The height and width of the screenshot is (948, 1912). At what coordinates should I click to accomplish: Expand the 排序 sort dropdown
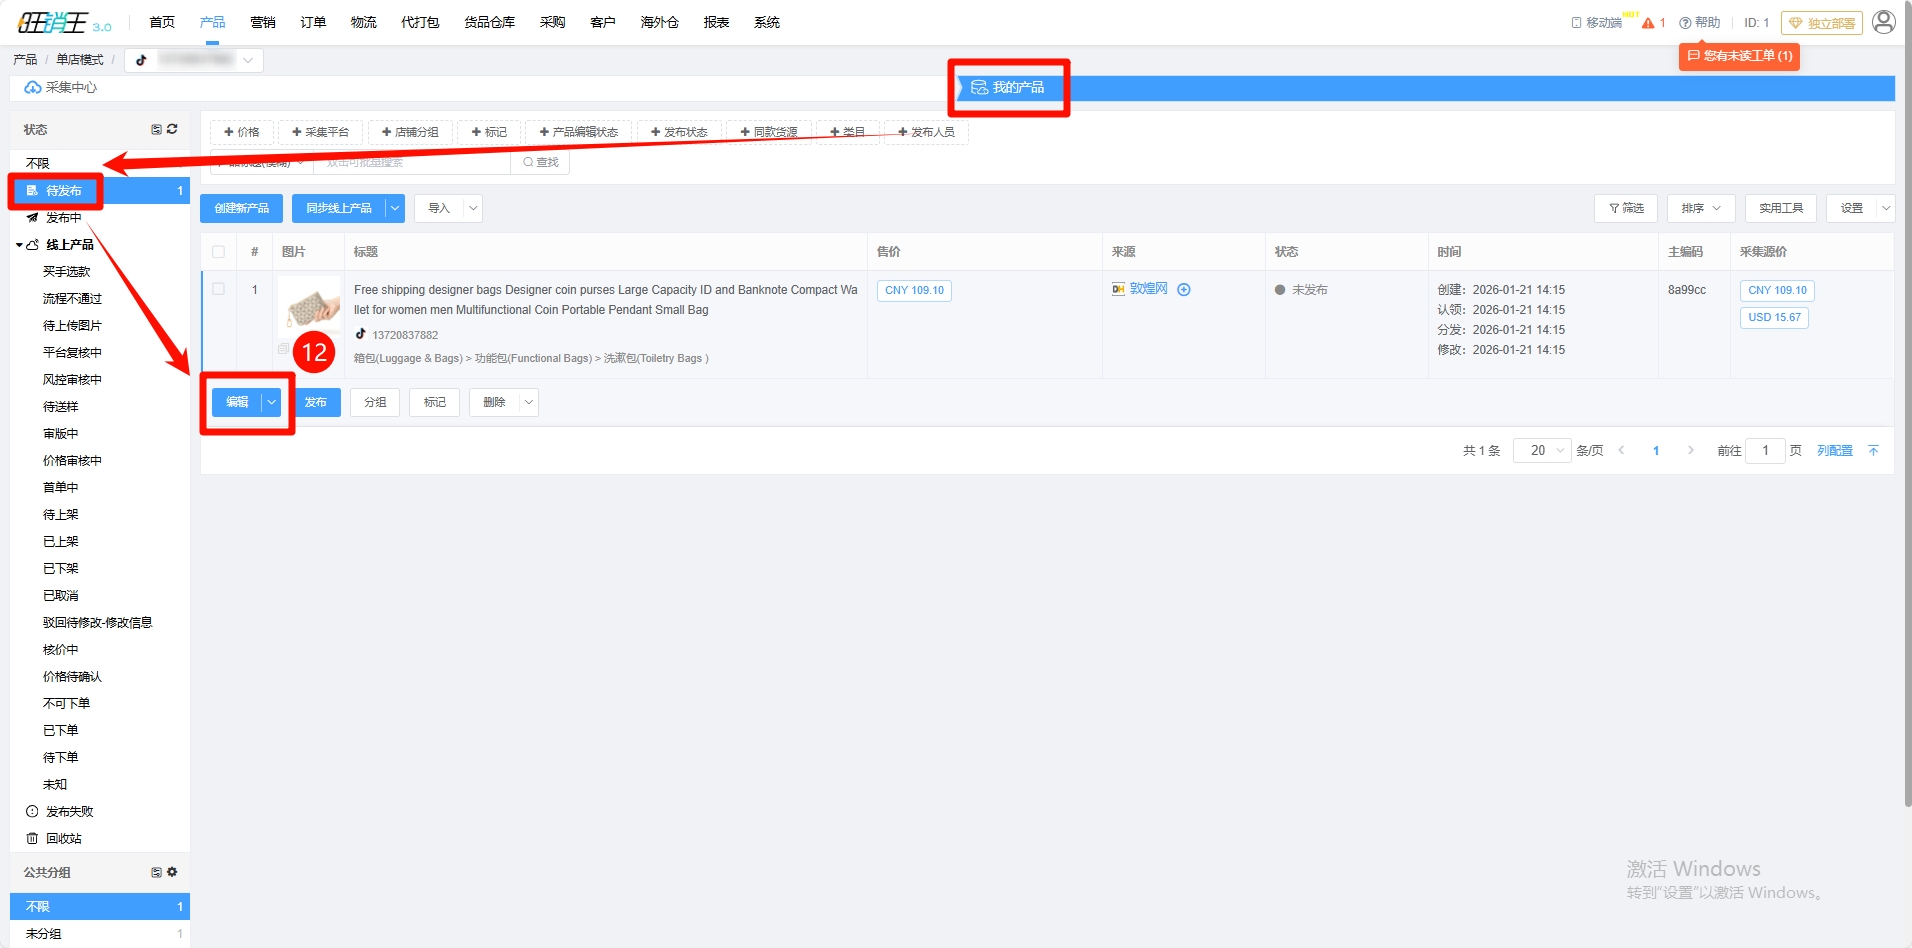point(1700,208)
